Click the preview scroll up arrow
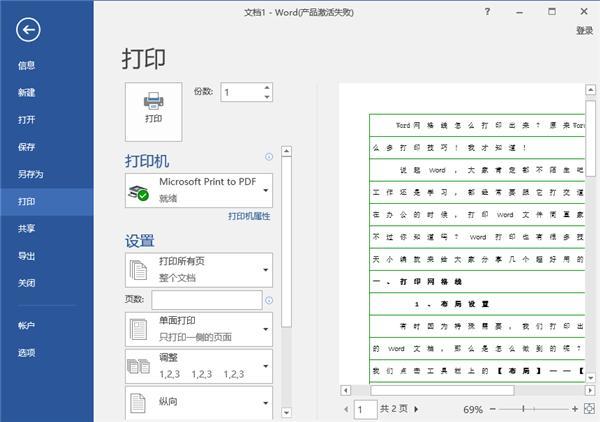This screenshot has height=422, width=600. (x=590, y=90)
